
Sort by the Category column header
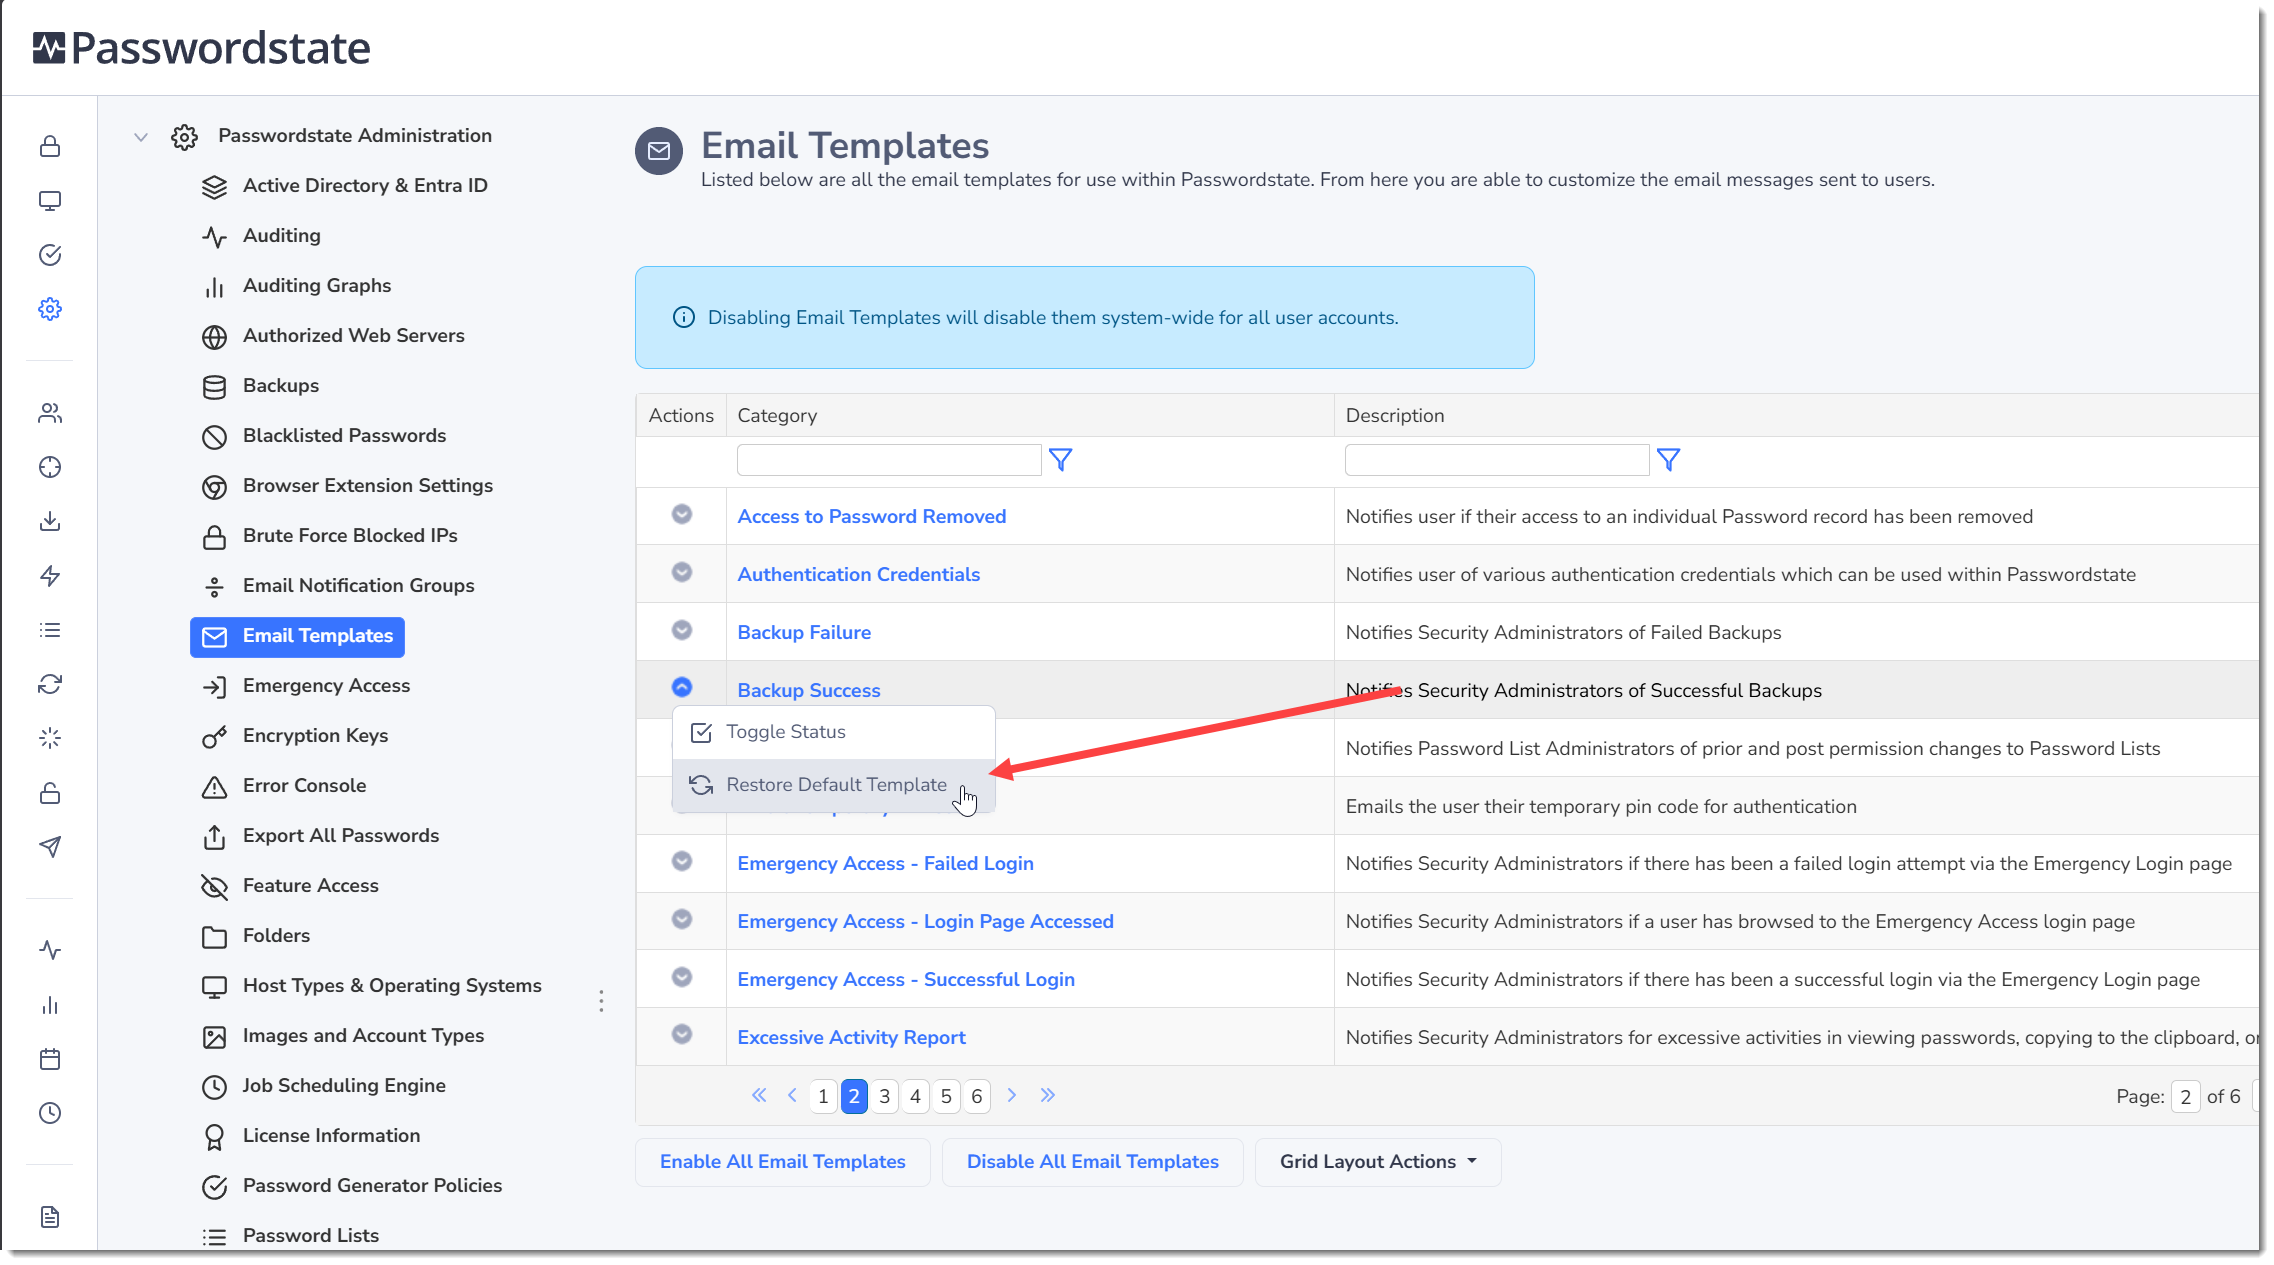click(x=777, y=416)
